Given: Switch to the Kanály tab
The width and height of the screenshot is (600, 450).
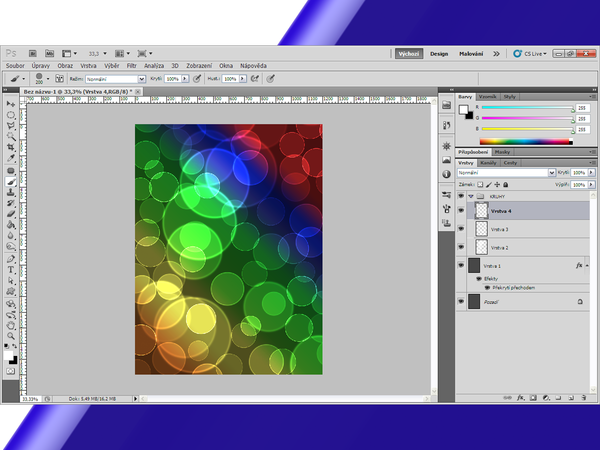Looking at the screenshot, I should 489,162.
